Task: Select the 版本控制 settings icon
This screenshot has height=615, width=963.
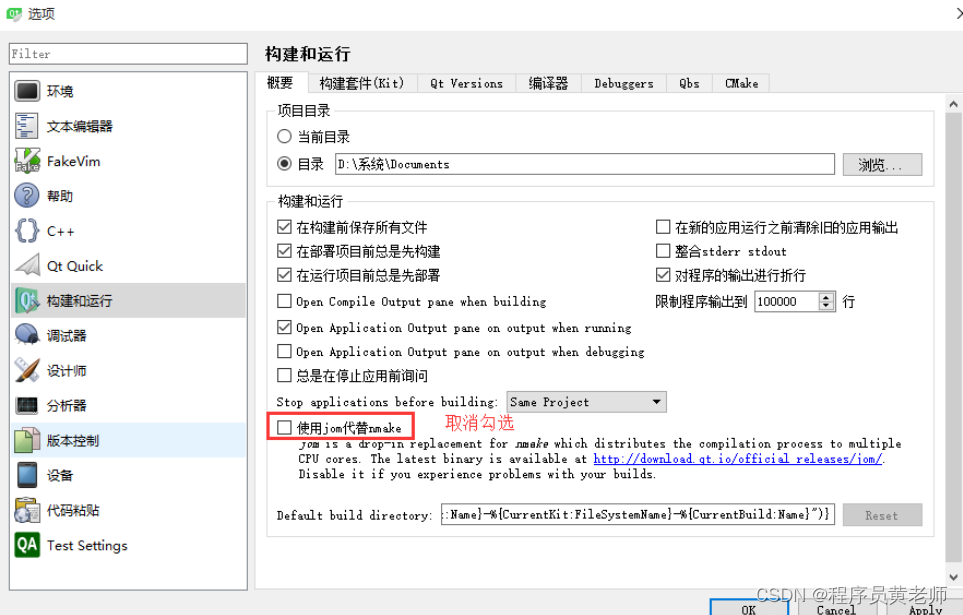Action: pos(27,440)
